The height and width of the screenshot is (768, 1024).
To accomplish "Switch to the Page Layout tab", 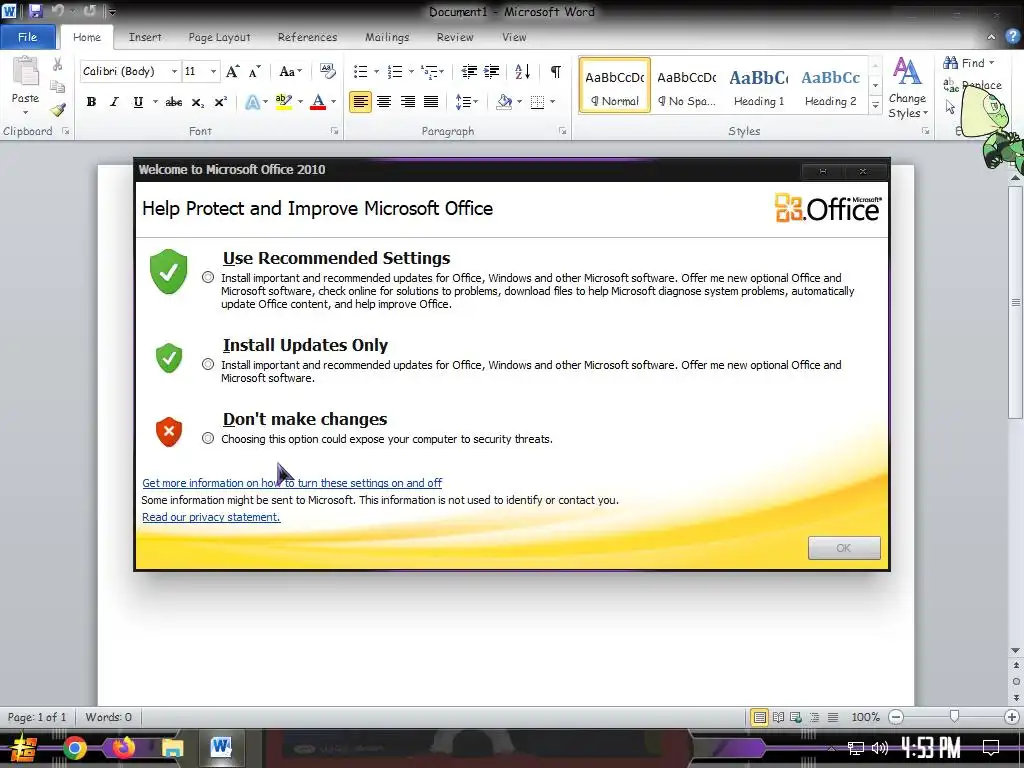I will pyautogui.click(x=219, y=37).
